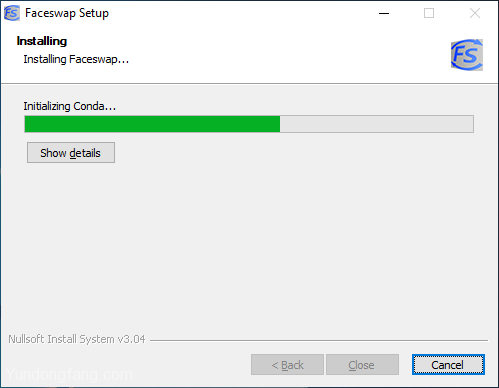Click the bold "Installing" heading
This screenshot has height=388, width=499.
(x=42, y=41)
